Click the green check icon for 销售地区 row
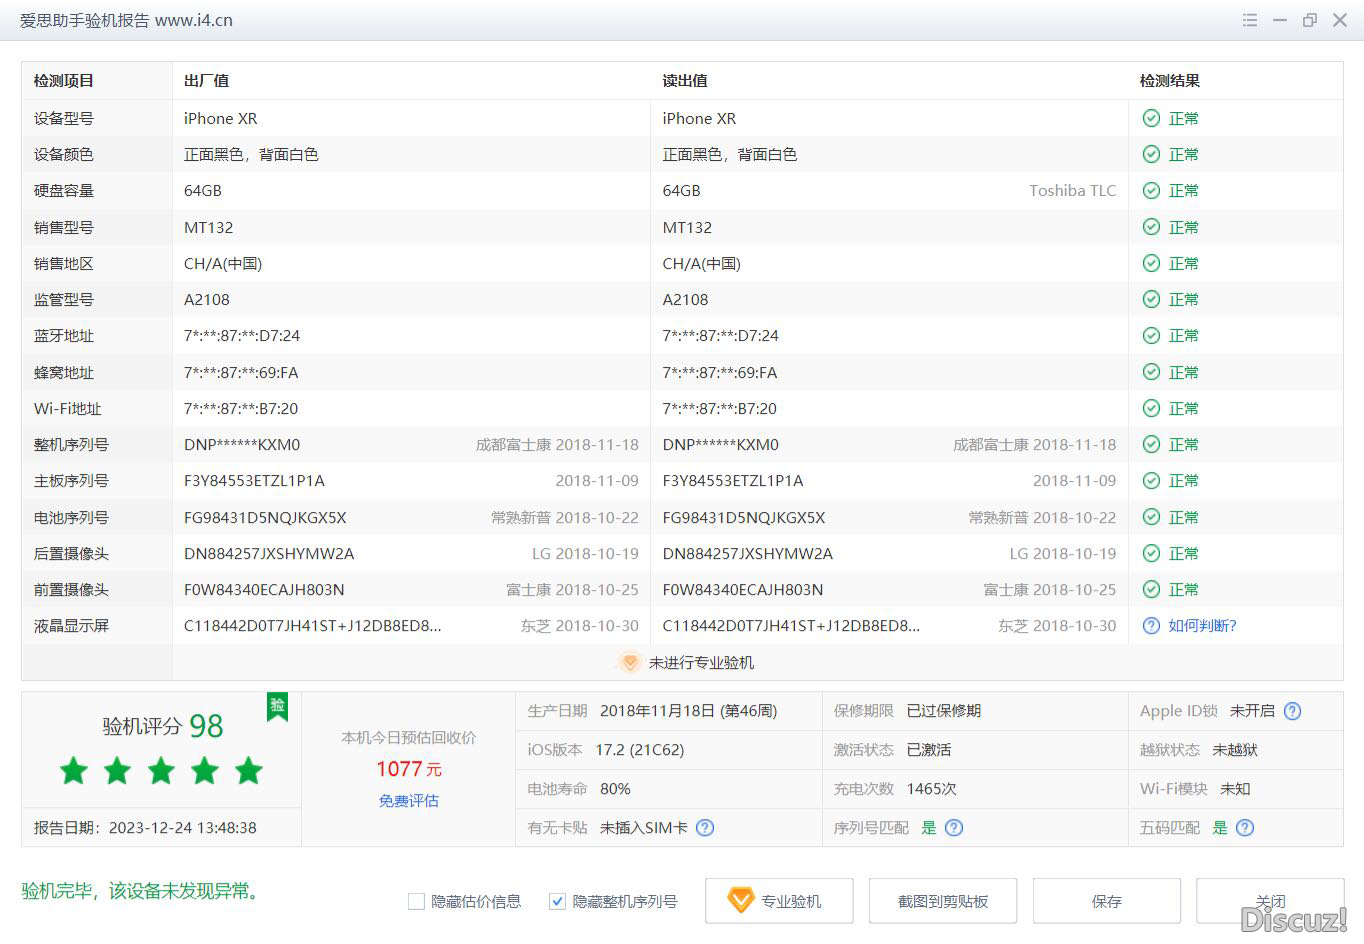Image resolution: width=1364 pixels, height=944 pixels. (1151, 263)
